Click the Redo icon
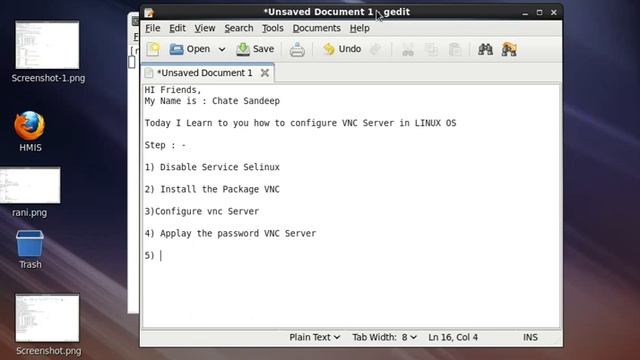Image resolution: width=640 pixels, height=360 pixels. pos(376,49)
